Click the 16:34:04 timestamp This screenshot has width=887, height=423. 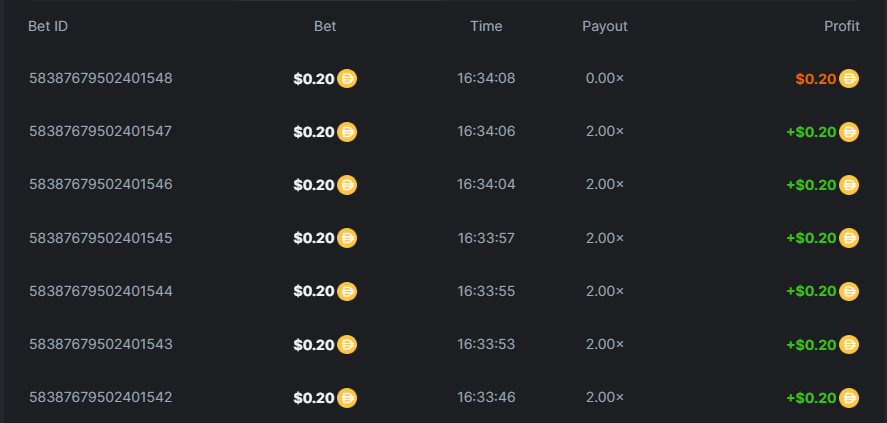tap(486, 184)
